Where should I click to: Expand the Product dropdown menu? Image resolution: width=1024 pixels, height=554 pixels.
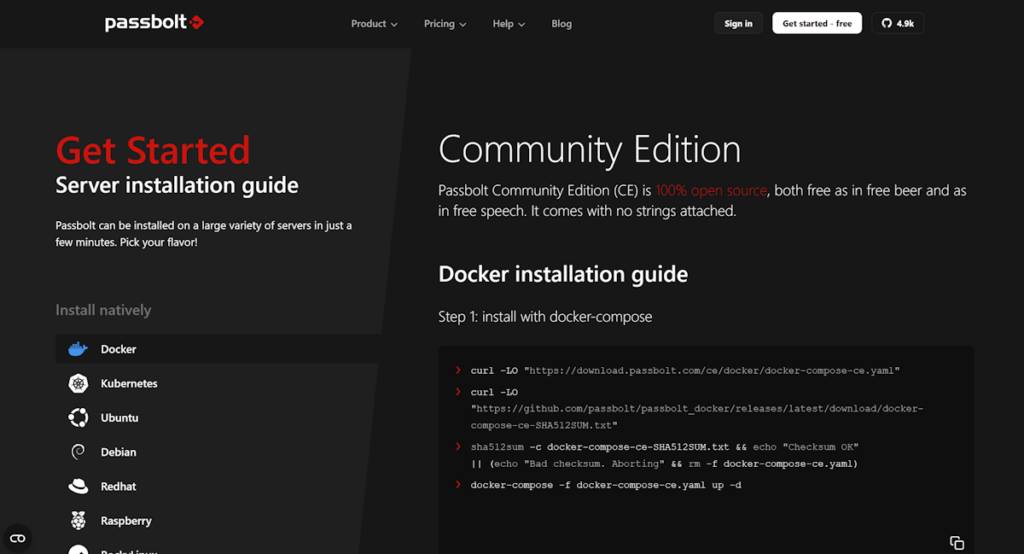tap(374, 24)
